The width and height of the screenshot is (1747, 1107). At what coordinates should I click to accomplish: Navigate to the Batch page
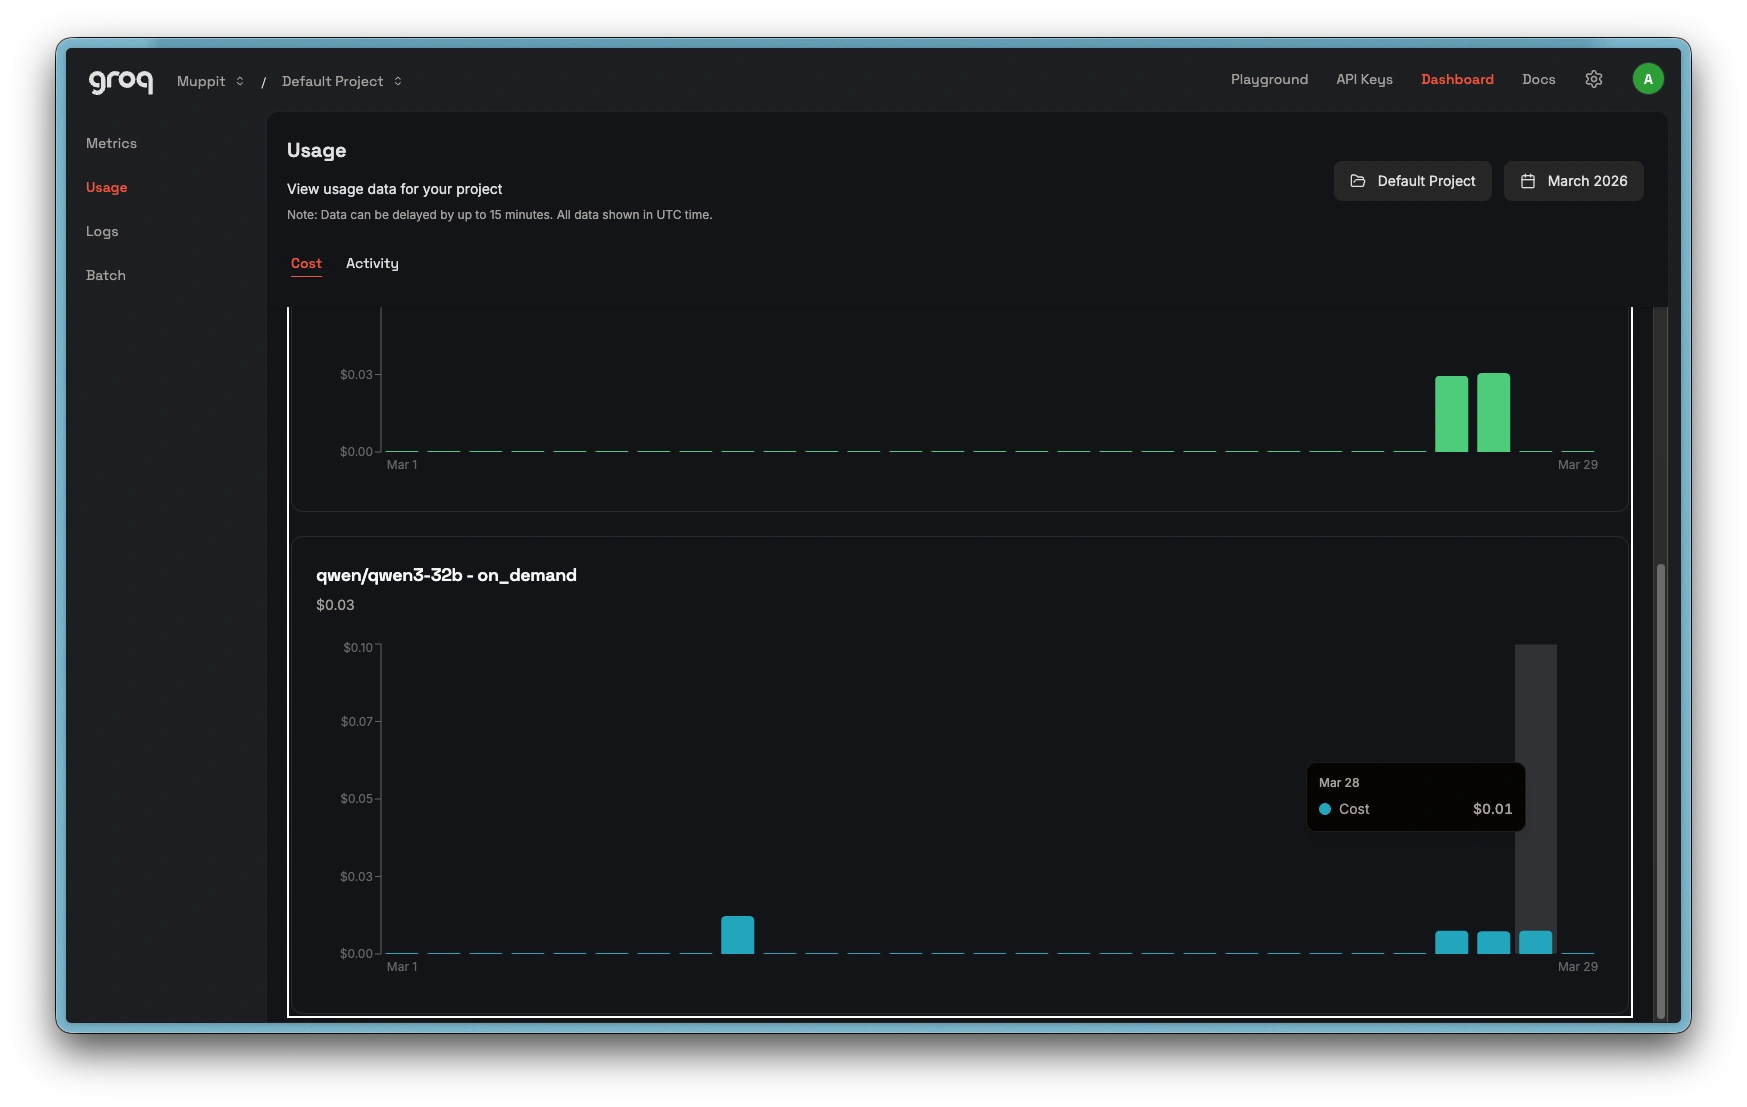[x=106, y=275]
